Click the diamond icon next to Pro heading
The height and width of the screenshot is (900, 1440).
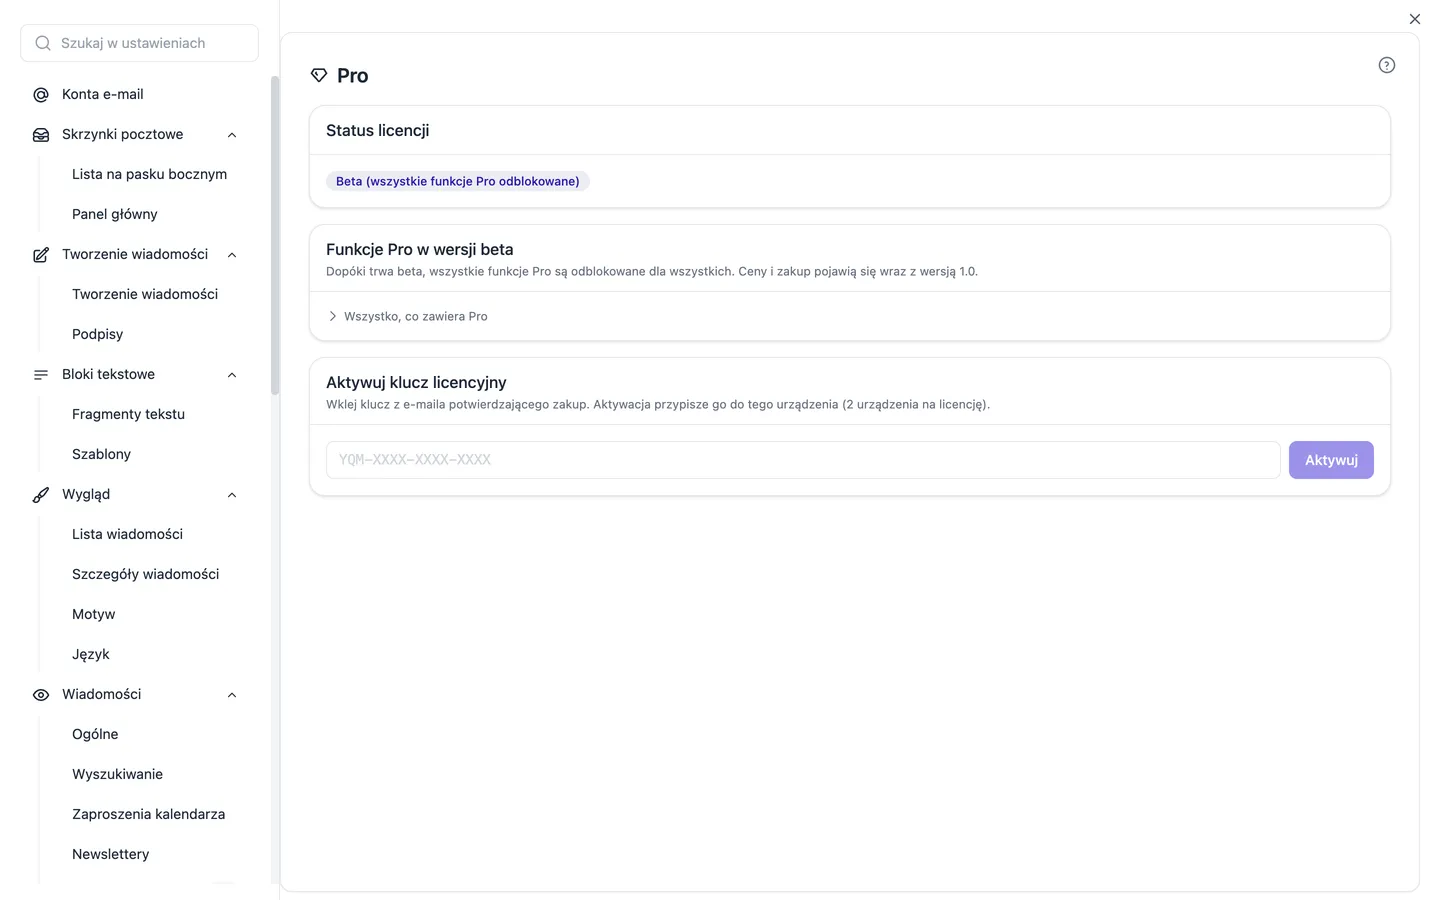coord(319,75)
